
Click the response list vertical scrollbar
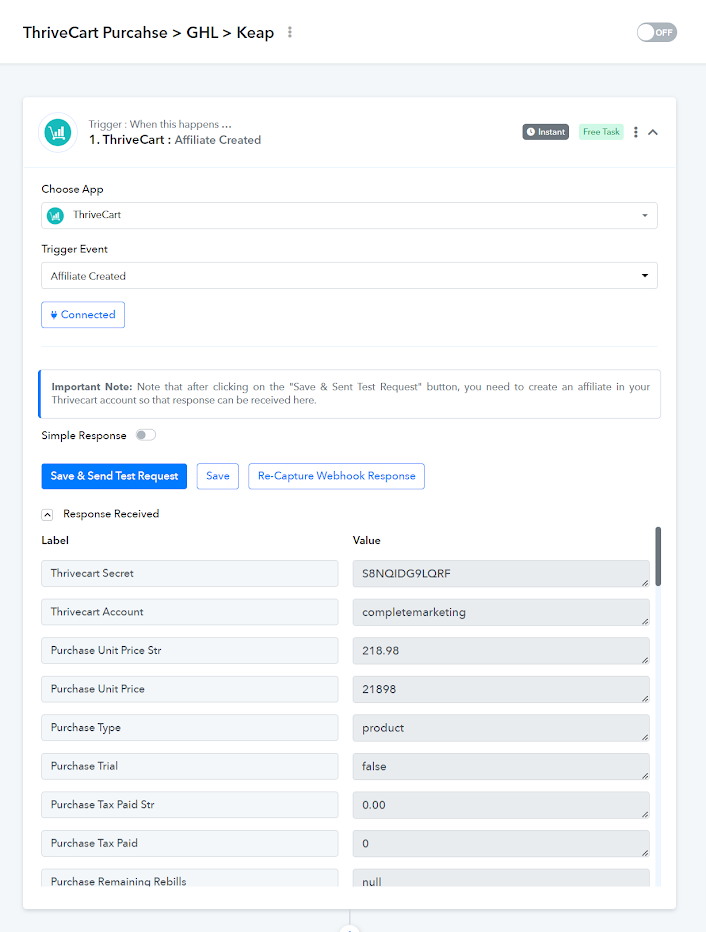[x=658, y=556]
